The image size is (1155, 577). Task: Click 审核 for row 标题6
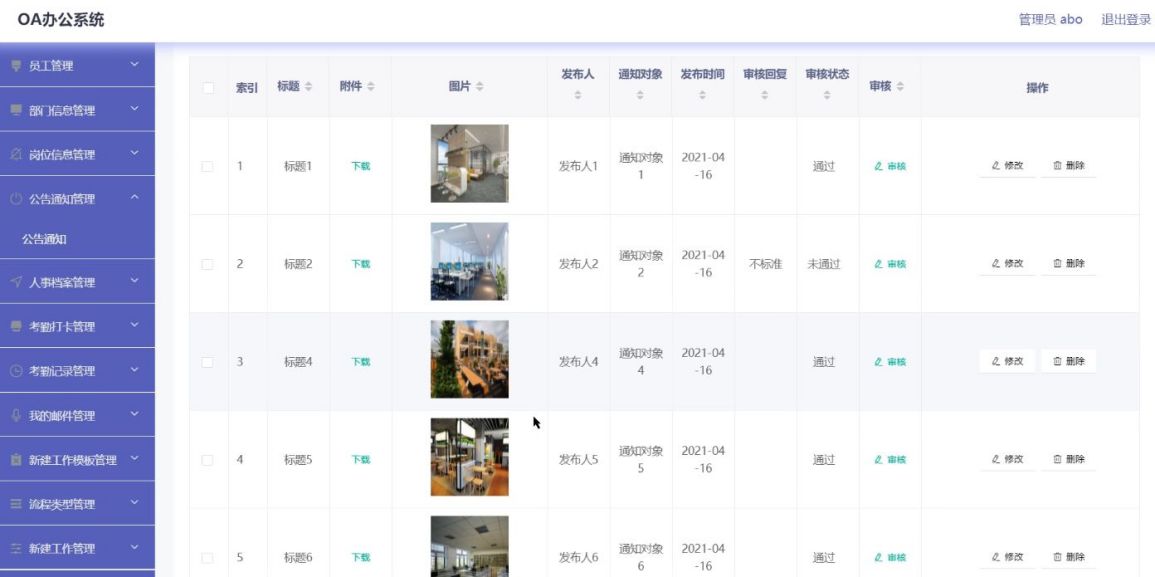click(890, 558)
